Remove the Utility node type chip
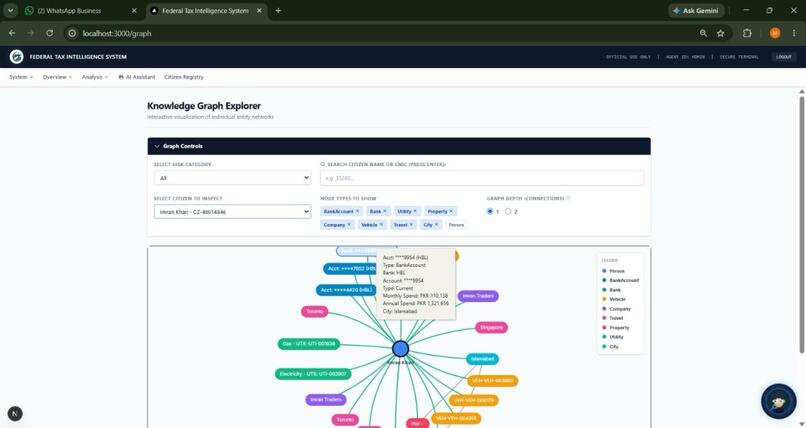This screenshot has height=428, width=806. (x=415, y=211)
